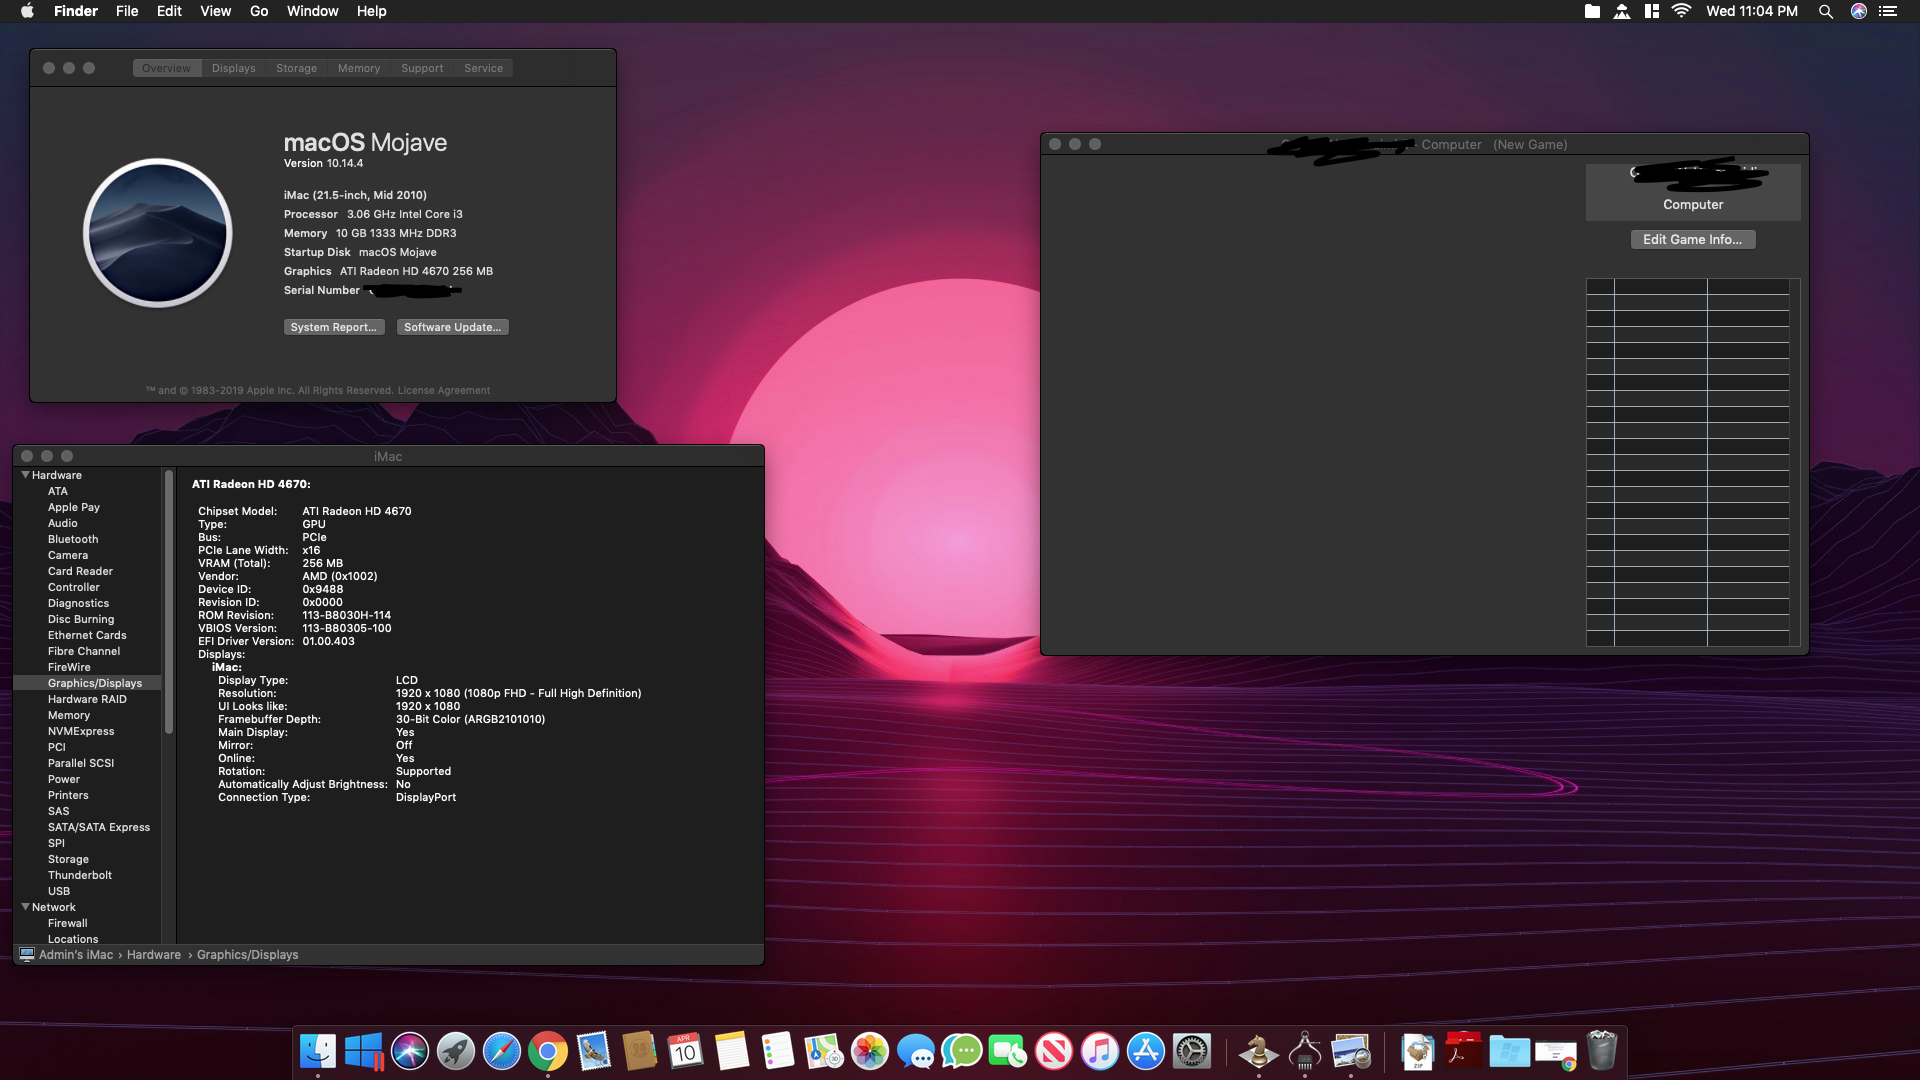Open blue Messages bubble icon in dock
1920x1080 pixels.
[x=916, y=1051]
